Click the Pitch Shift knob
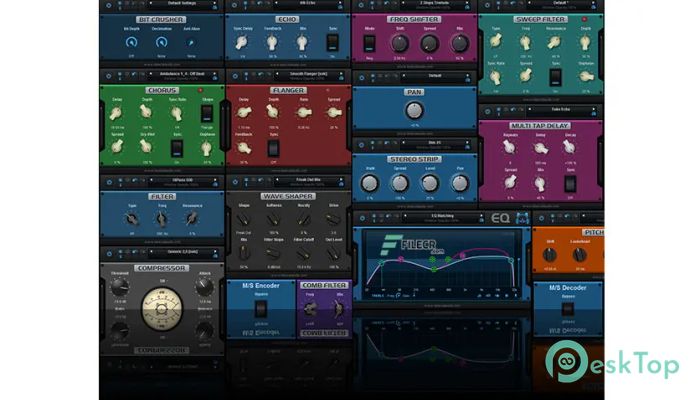 tap(550, 254)
